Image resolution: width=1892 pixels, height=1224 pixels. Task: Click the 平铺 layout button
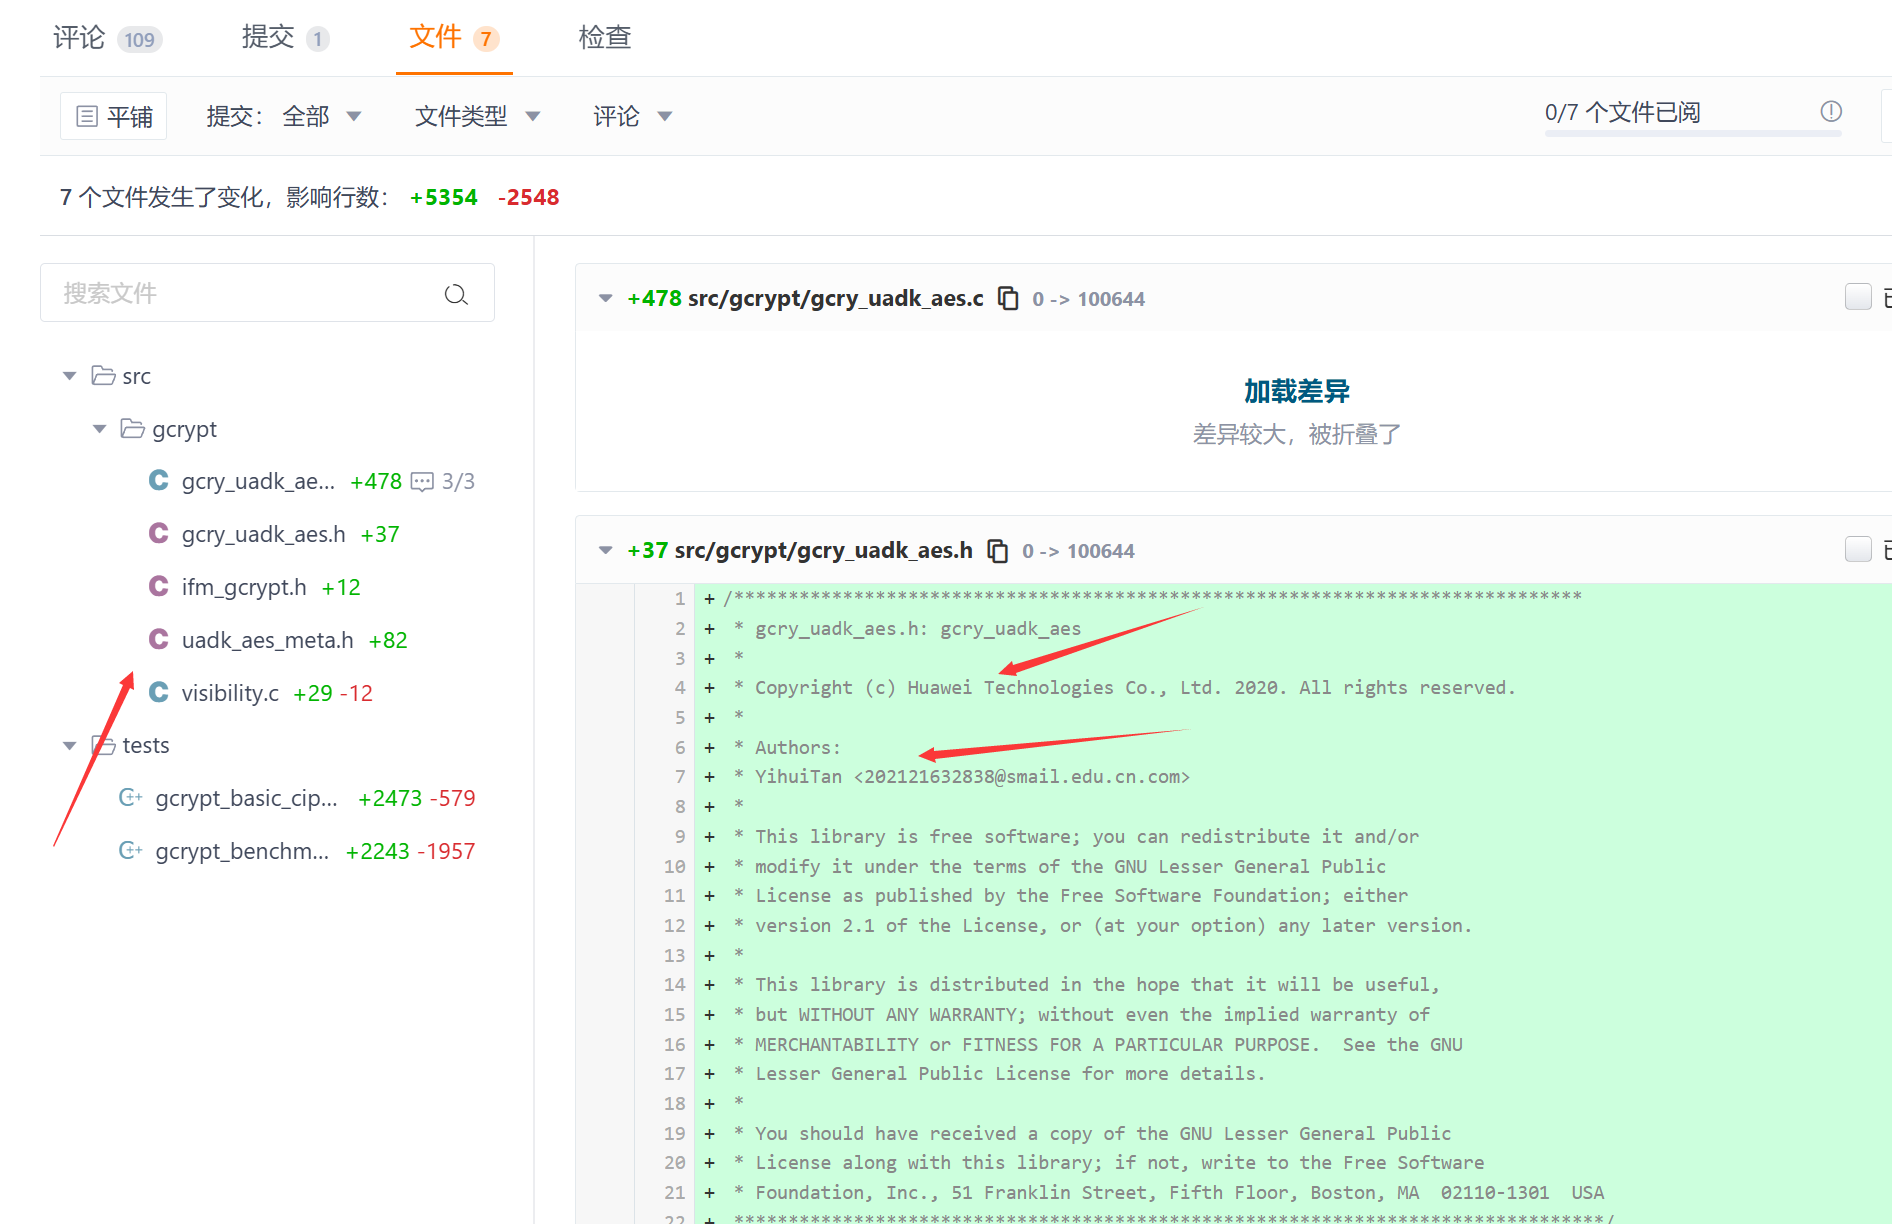click(114, 116)
